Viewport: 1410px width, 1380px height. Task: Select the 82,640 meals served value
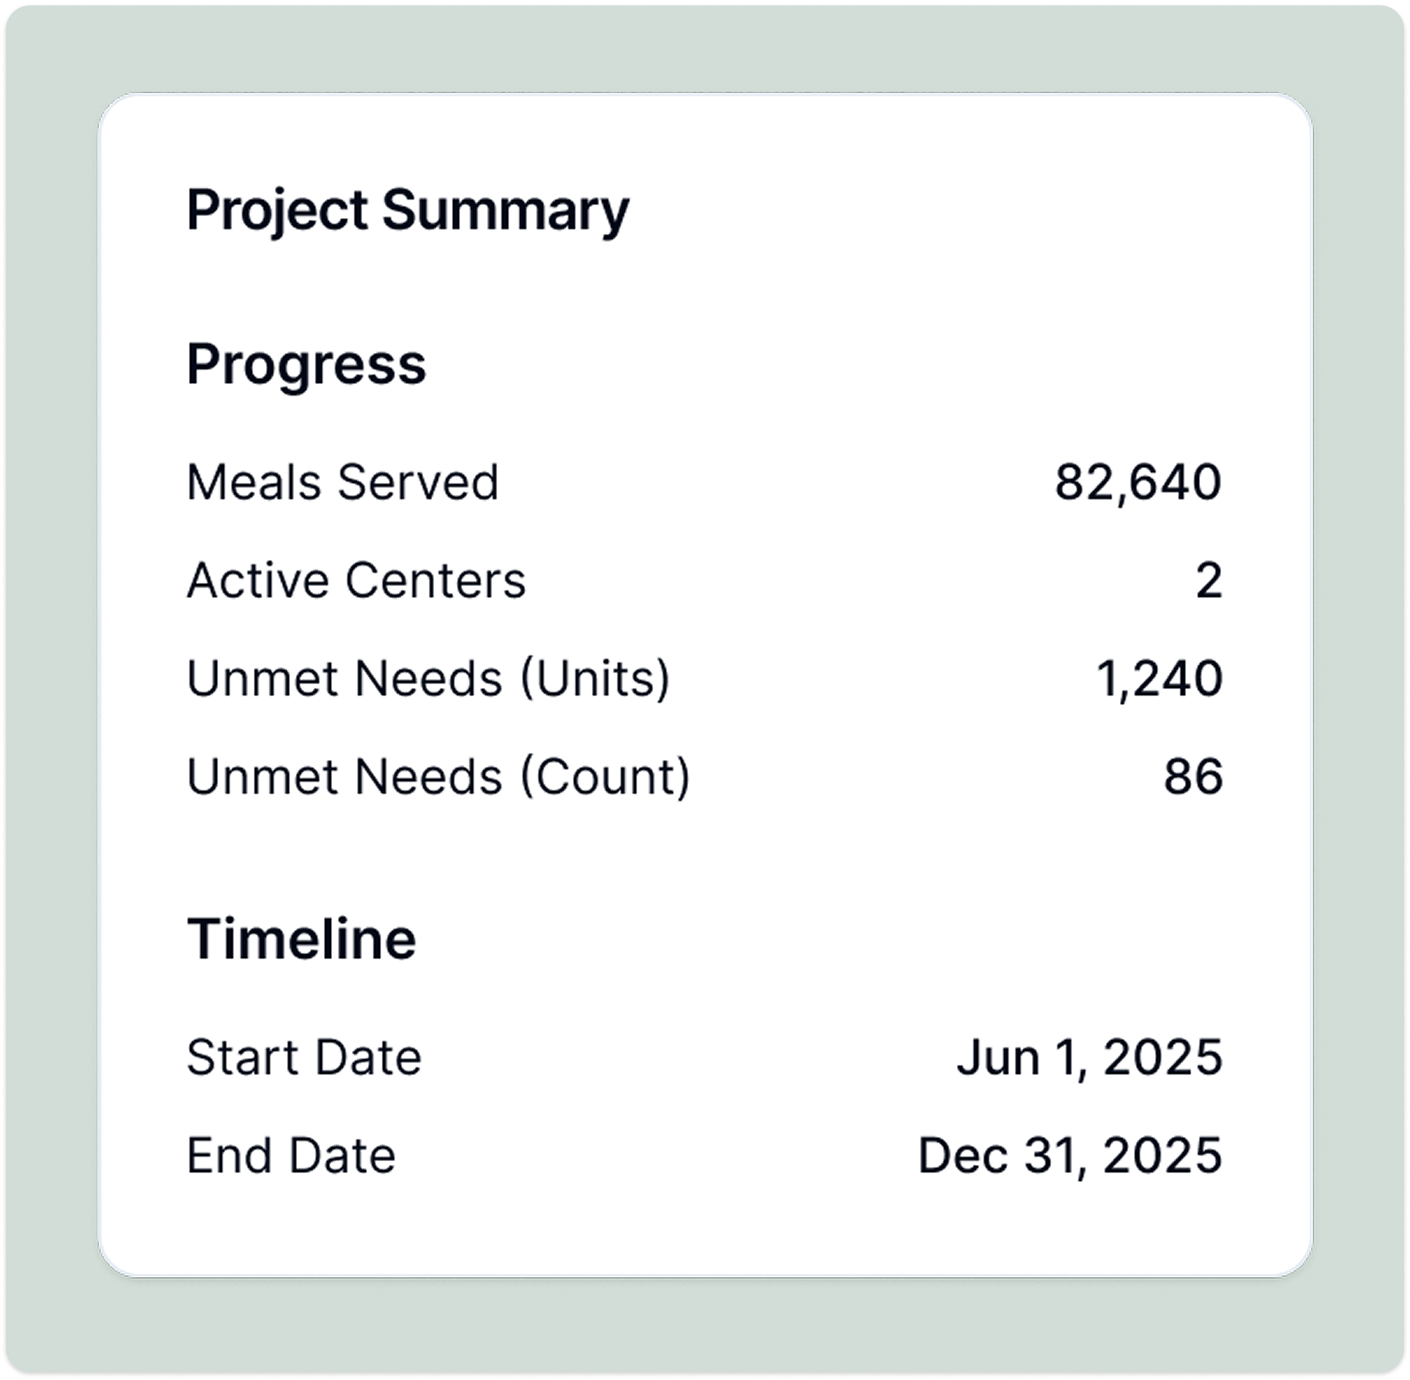pyautogui.click(x=1138, y=483)
